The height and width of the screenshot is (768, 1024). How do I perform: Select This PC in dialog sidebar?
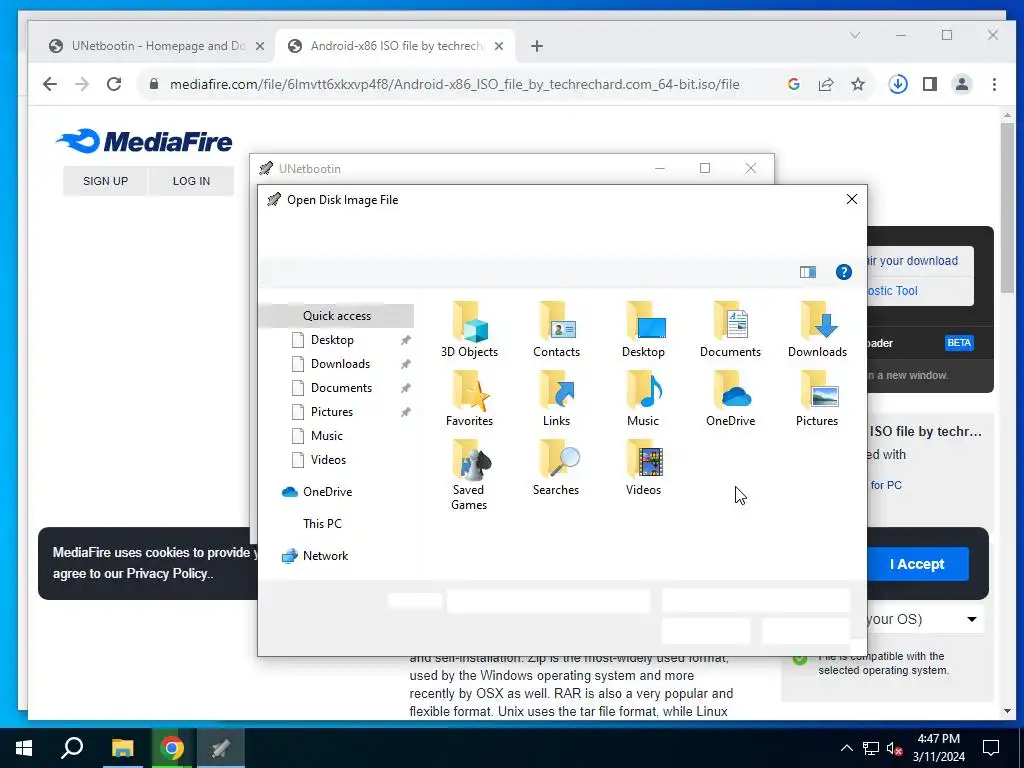[x=322, y=524]
